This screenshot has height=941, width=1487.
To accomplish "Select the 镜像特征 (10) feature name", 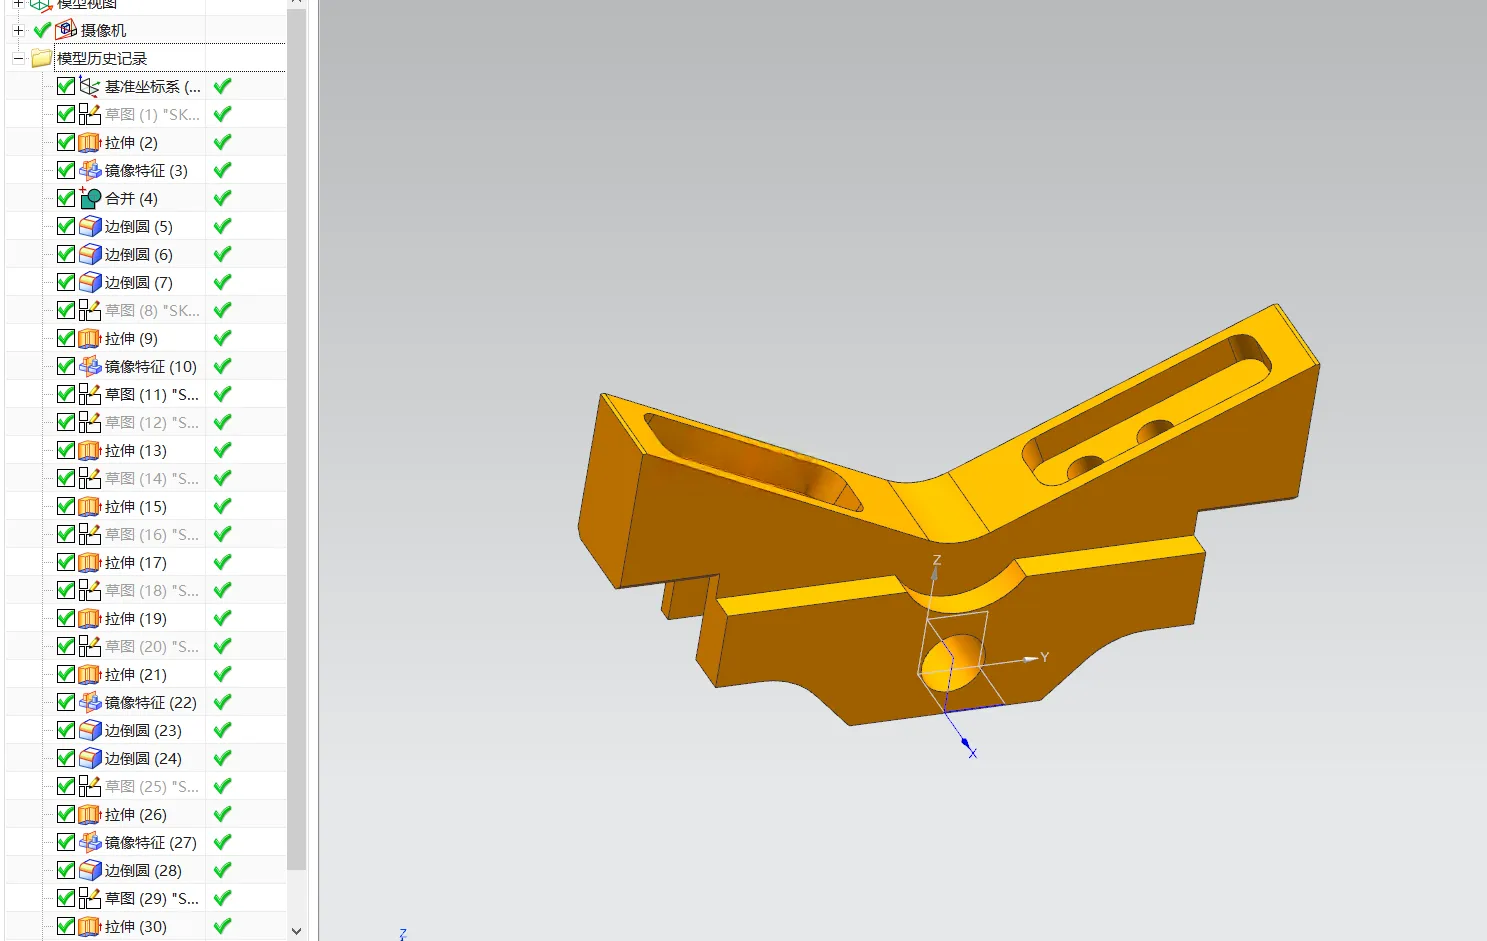I will click(151, 367).
